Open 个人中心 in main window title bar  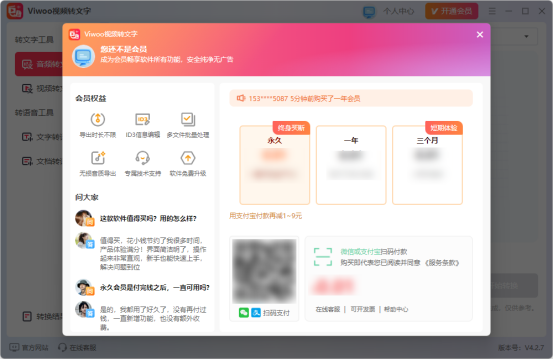tap(399, 12)
